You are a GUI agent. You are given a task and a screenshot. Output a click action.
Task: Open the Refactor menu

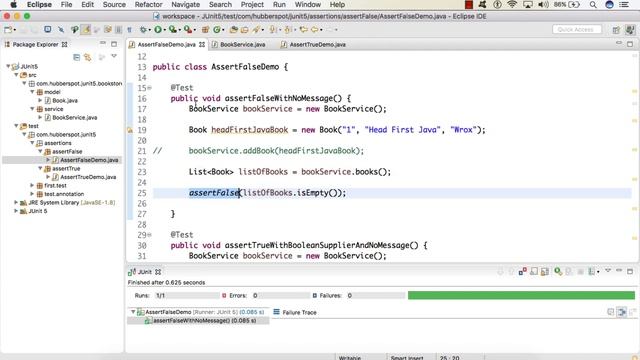(x=149, y=5)
